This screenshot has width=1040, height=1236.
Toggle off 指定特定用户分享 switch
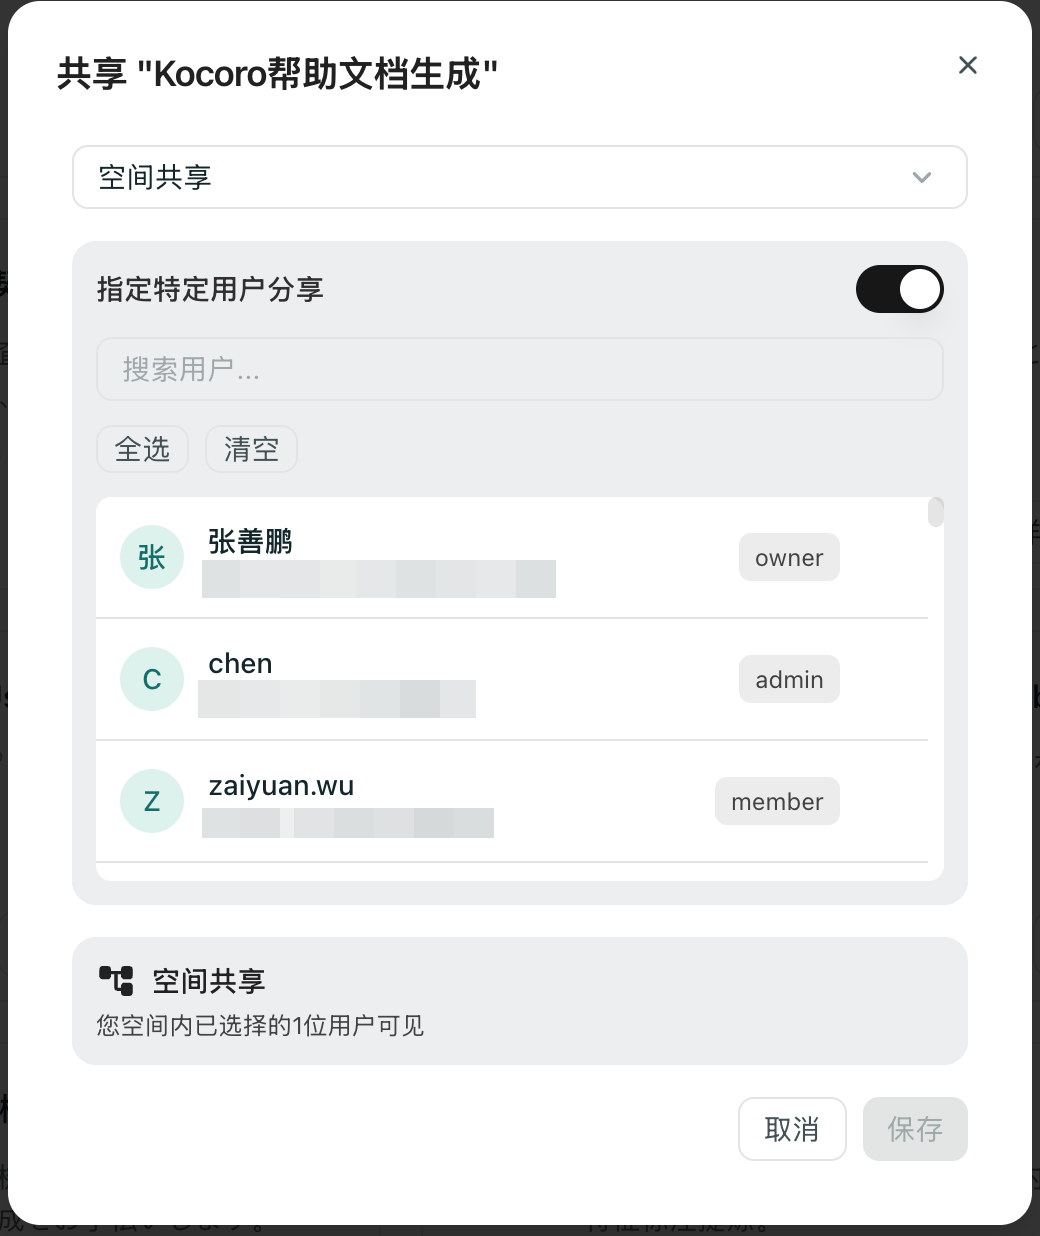[899, 289]
